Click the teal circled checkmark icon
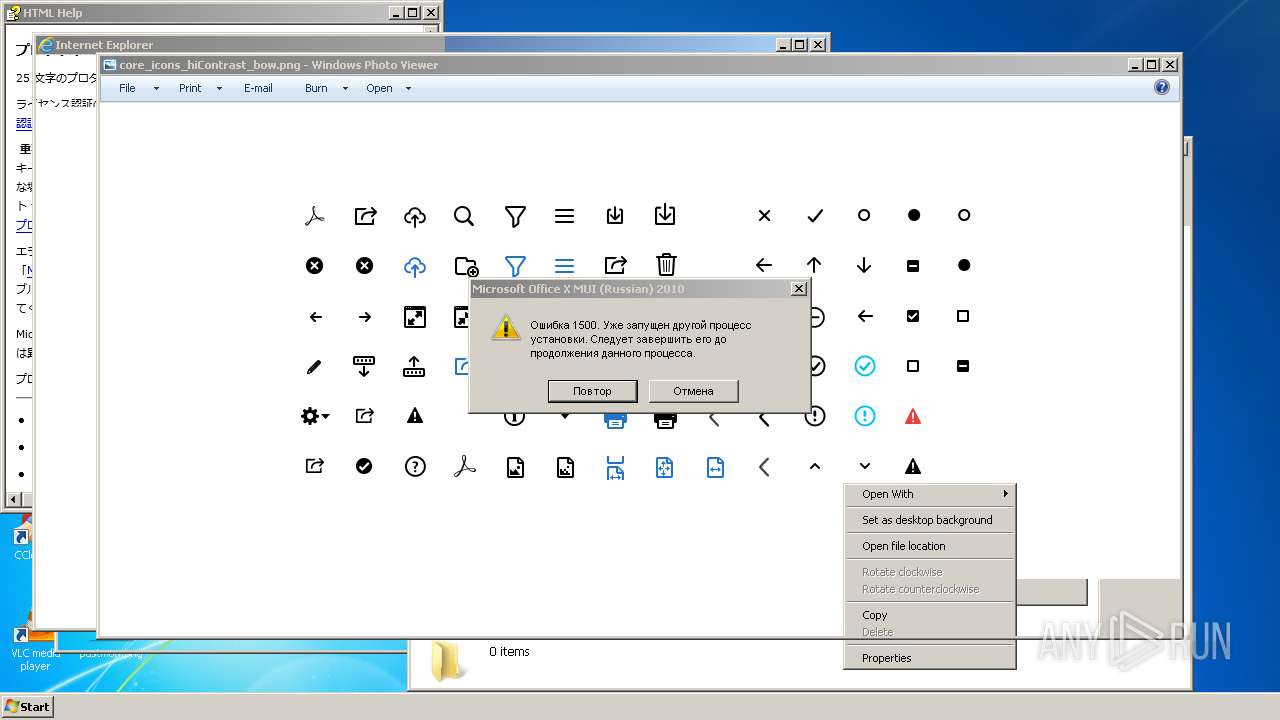Image resolution: width=1280 pixels, height=720 pixels. tap(865, 366)
